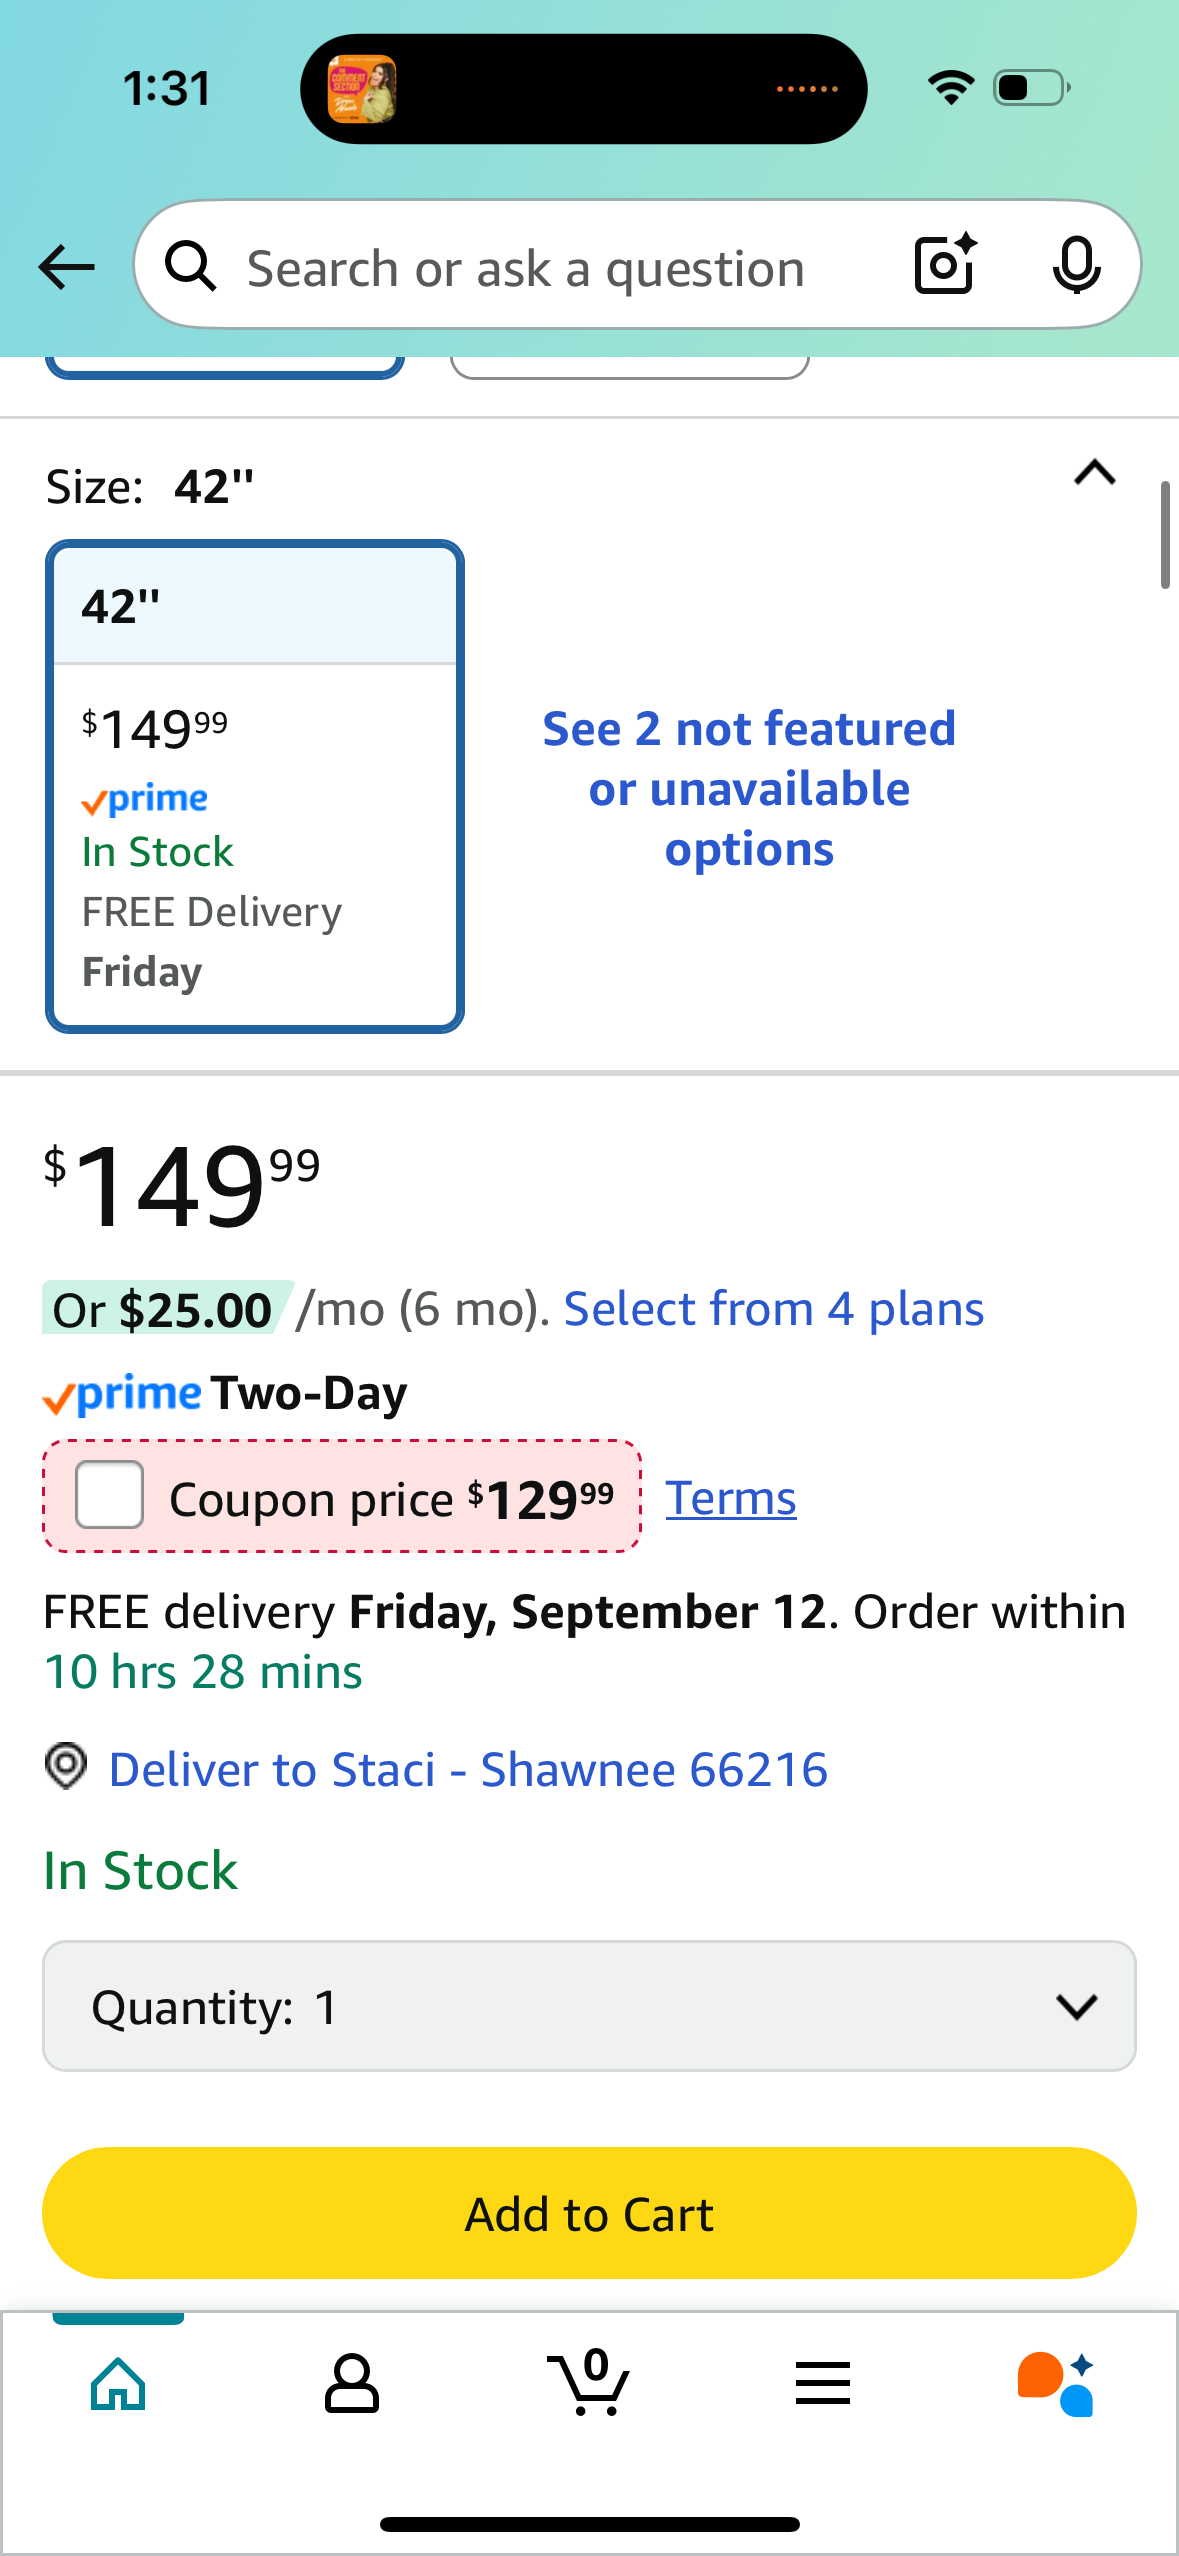Tap the back arrow icon
The width and height of the screenshot is (1179, 2556).
click(x=66, y=267)
